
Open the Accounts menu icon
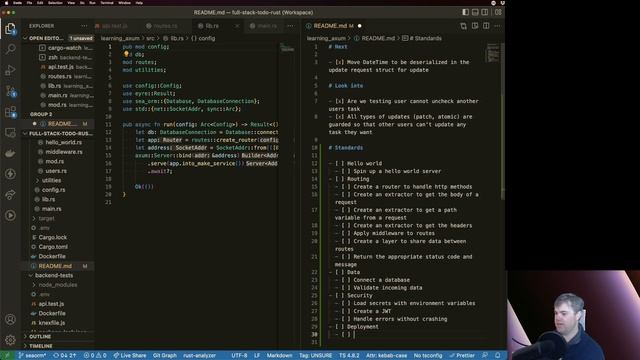tap(10, 319)
